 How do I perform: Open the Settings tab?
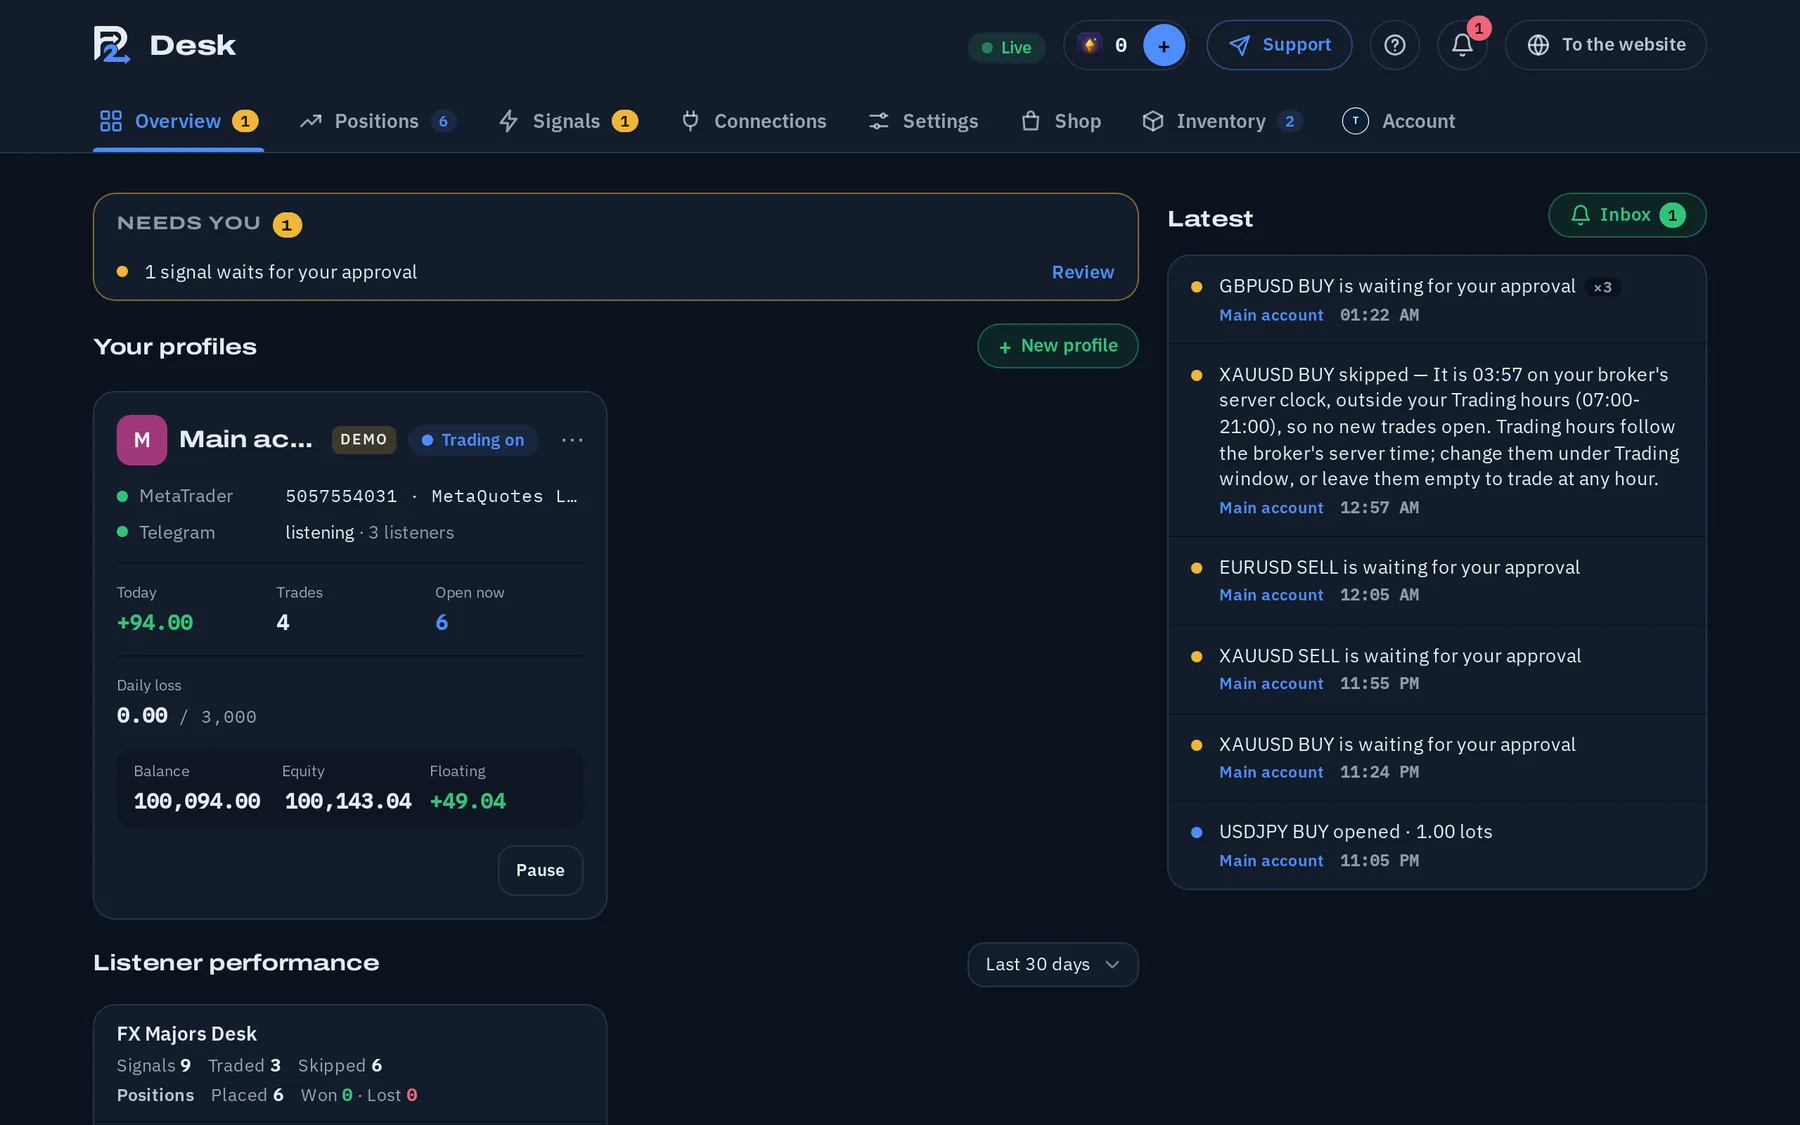pyautogui.click(x=923, y=121)
